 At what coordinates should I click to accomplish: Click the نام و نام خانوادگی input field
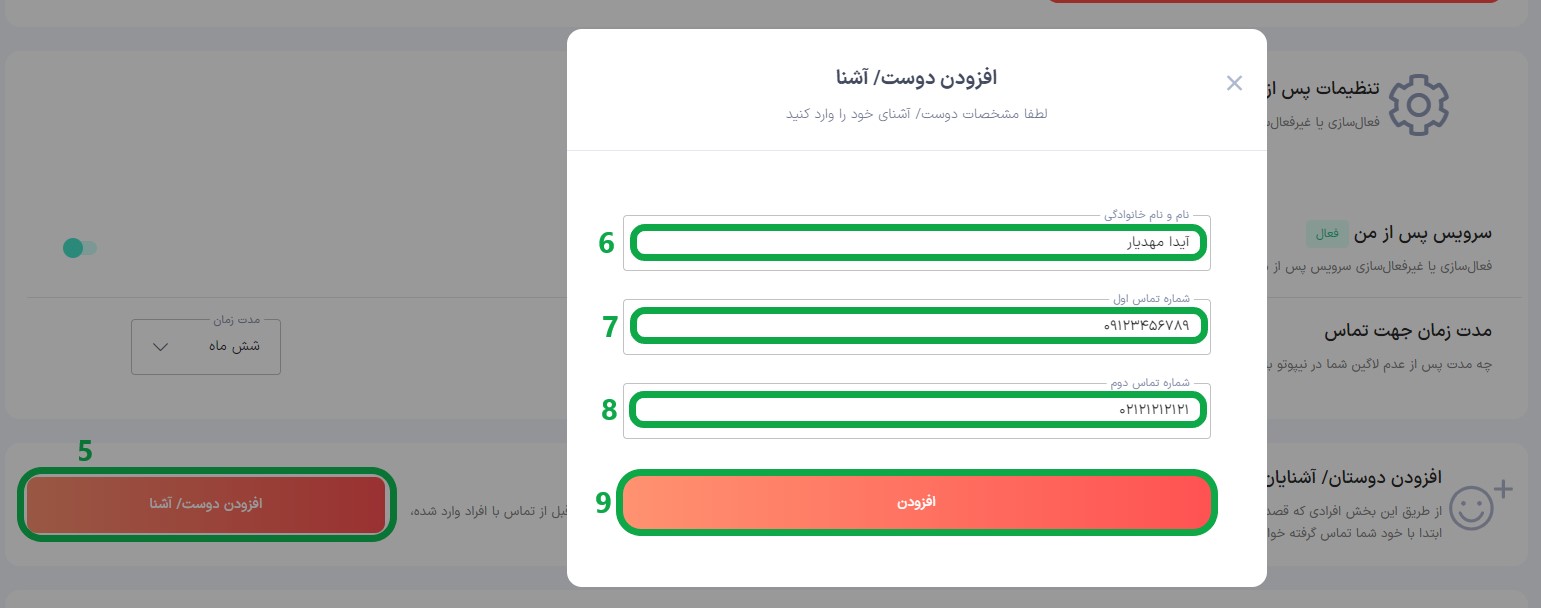(x=917, y=242)
